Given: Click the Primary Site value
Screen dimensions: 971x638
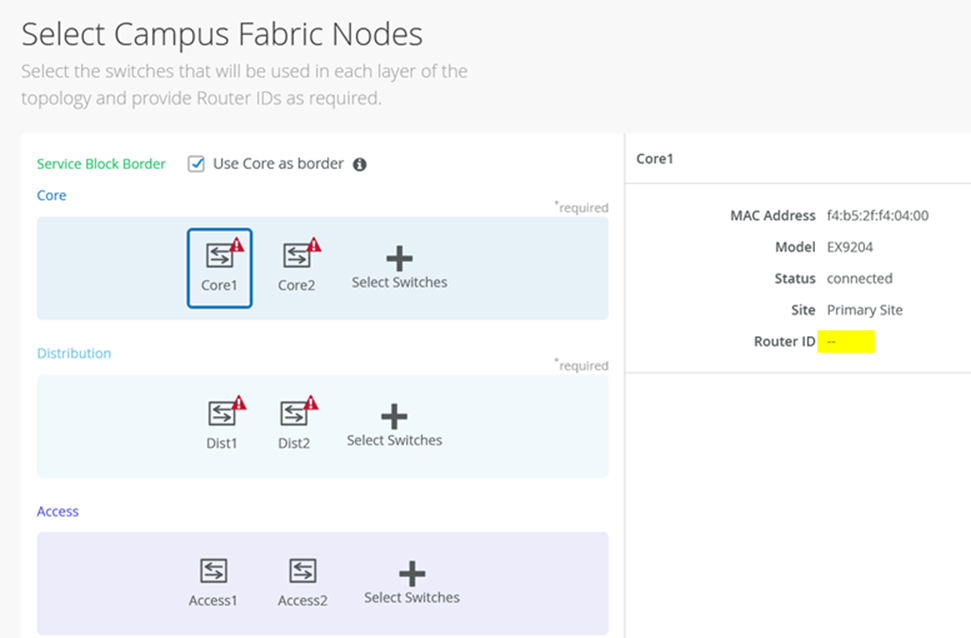Looking at the screenshot, I should point(864,310).
